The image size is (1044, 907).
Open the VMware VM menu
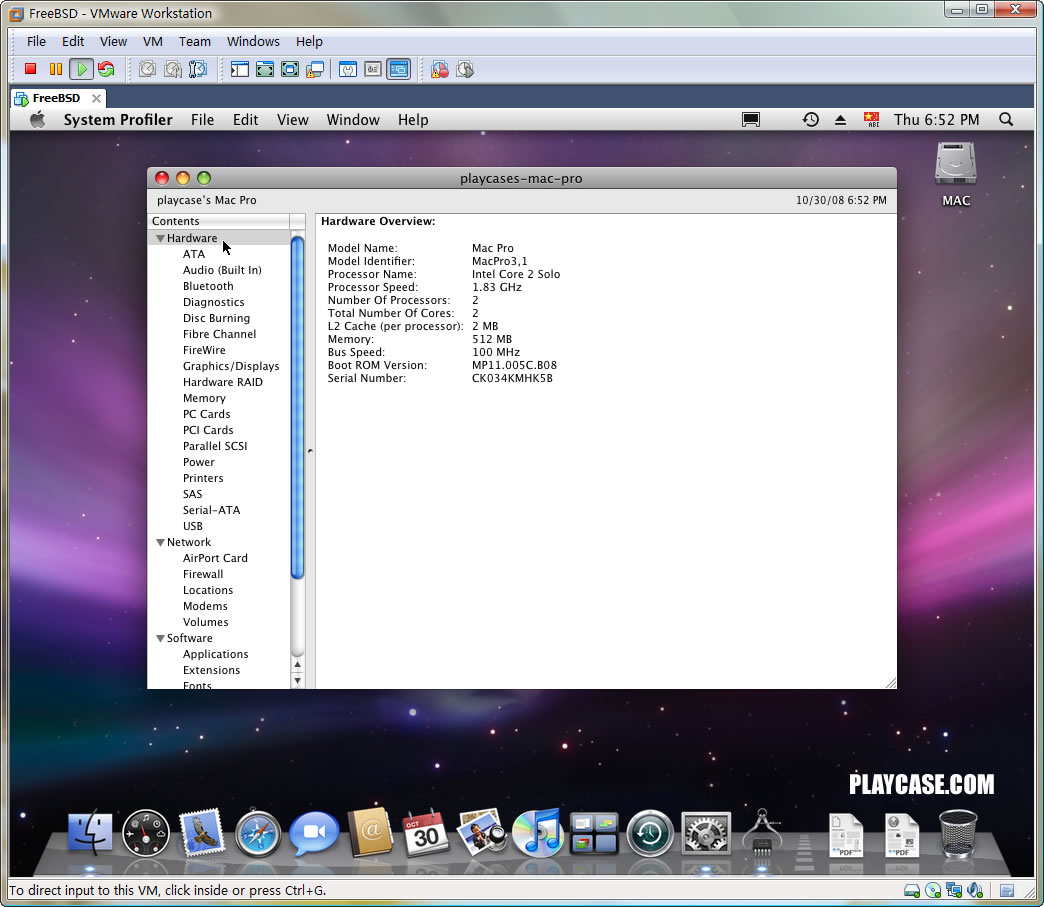point(152,41)
